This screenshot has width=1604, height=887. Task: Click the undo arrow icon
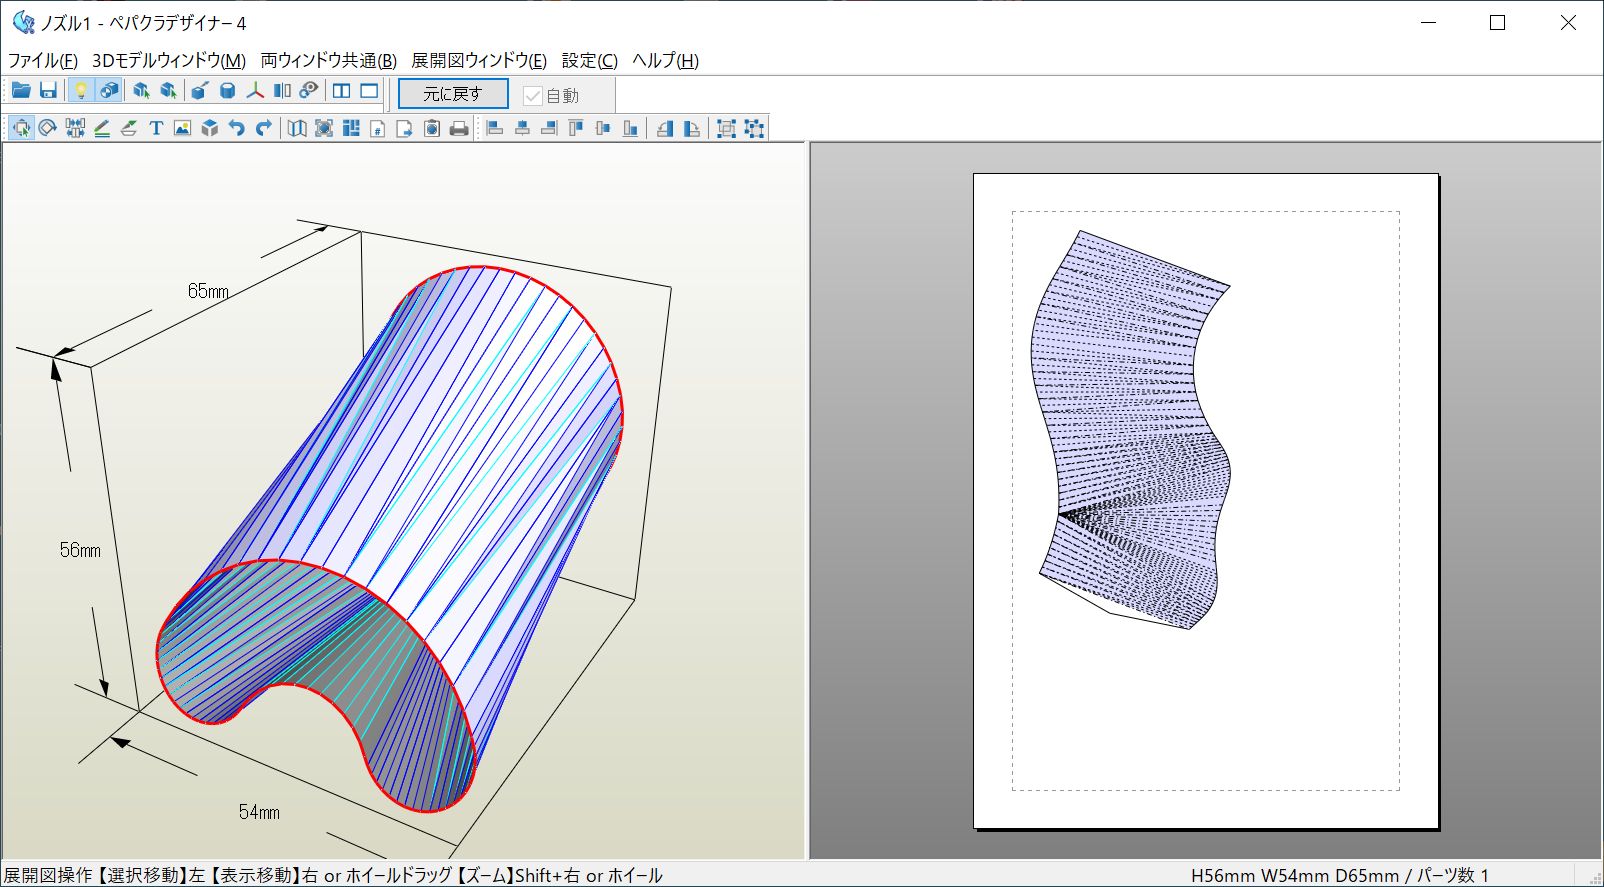(x=237, y=128)
